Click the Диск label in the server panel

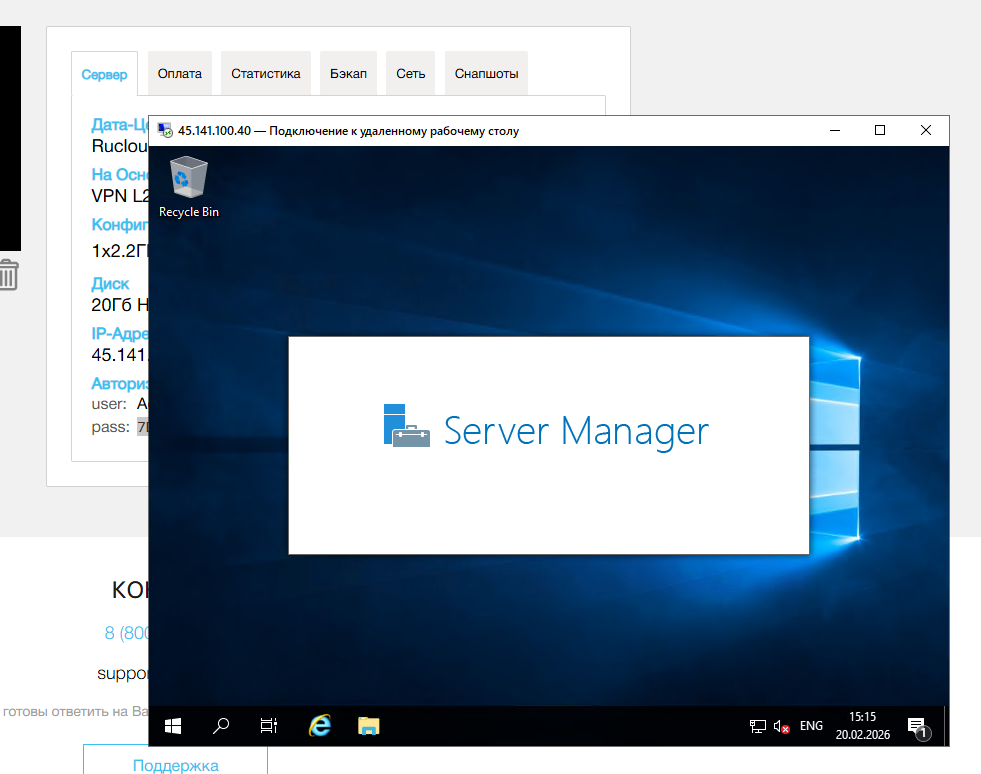pos(110,283)
